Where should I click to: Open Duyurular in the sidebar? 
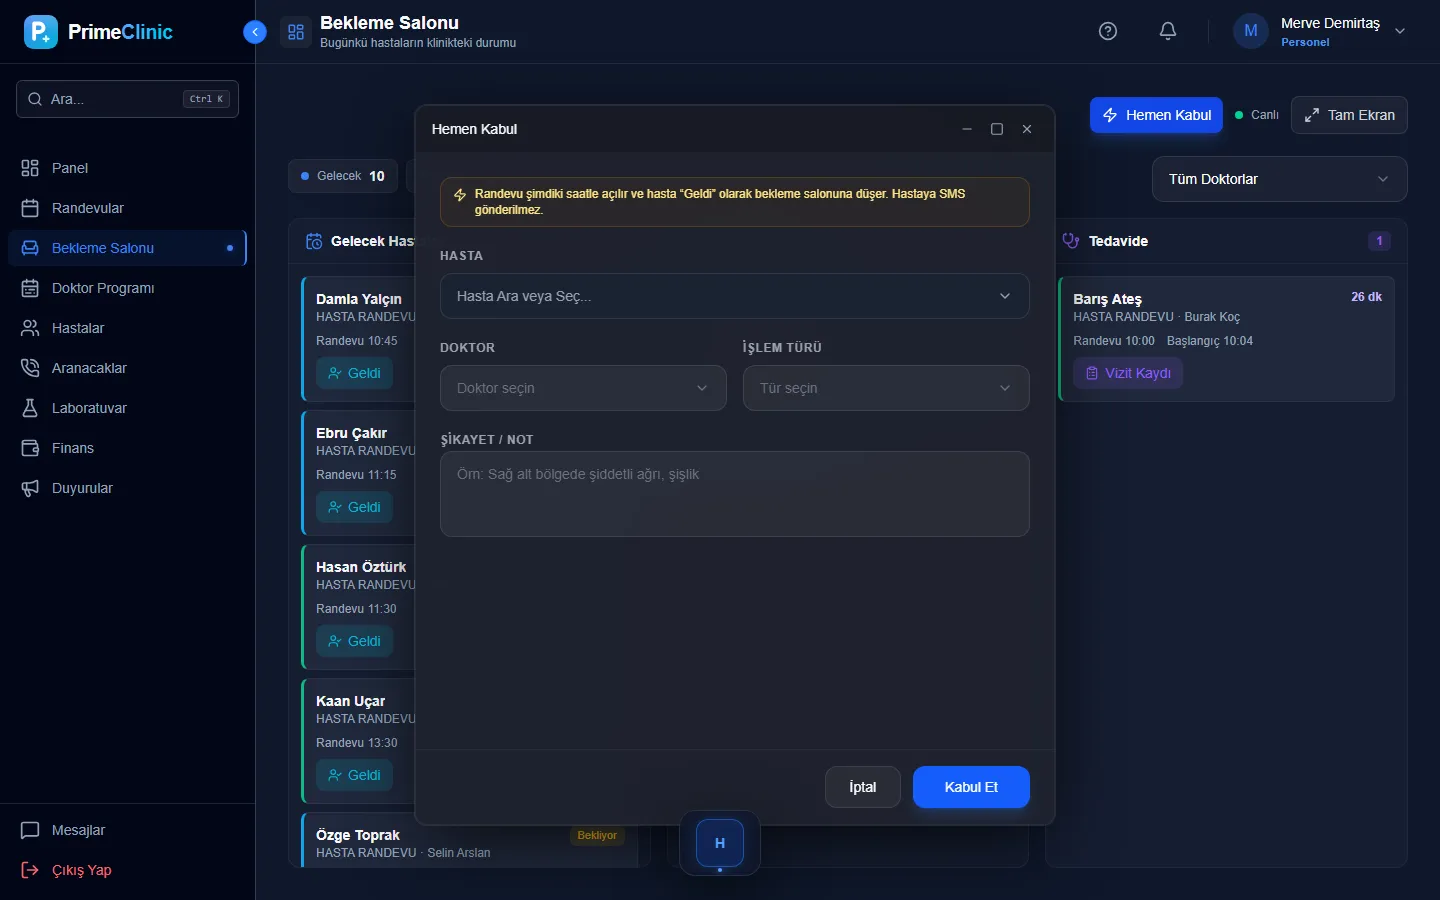point(127,488)
